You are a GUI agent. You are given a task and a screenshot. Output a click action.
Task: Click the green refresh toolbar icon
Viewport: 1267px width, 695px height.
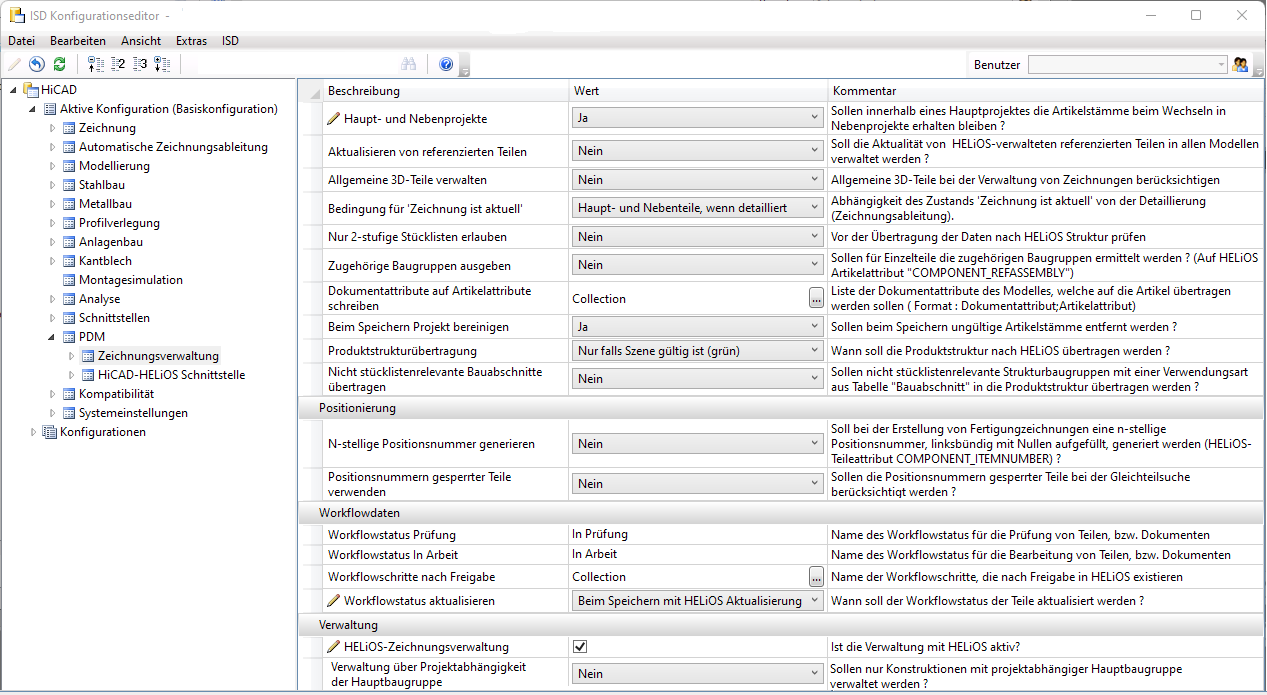[59, 64]
